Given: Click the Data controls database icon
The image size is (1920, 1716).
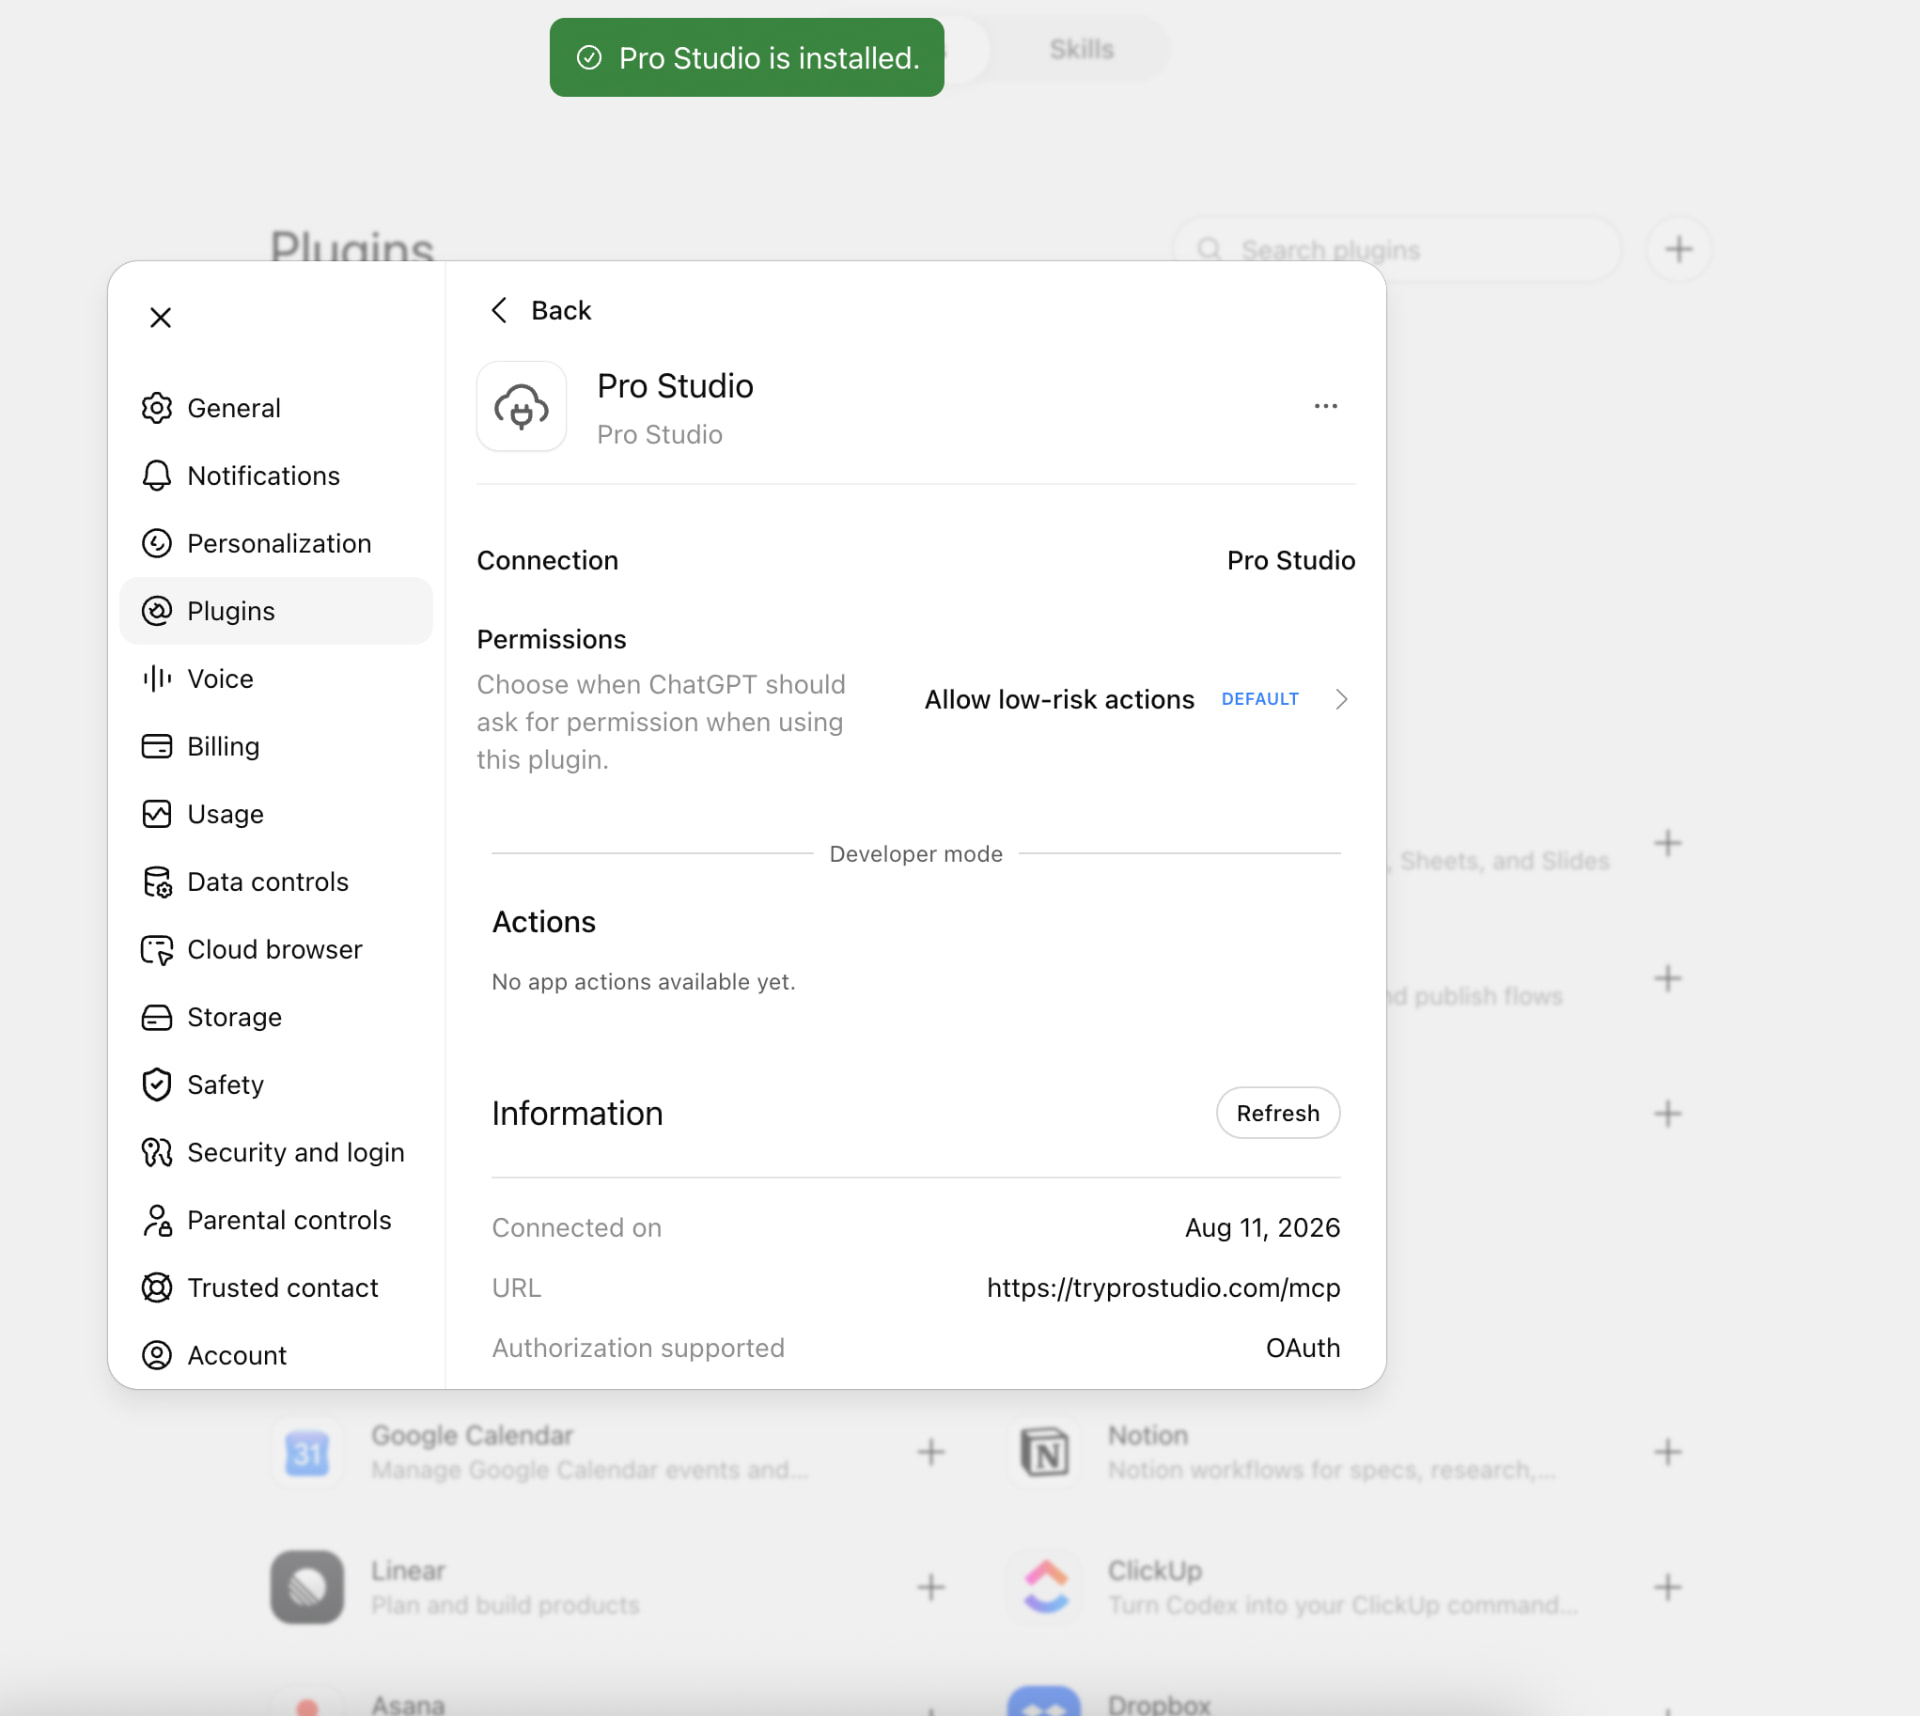Looking at the screenshot, I should tap(157, 882).
